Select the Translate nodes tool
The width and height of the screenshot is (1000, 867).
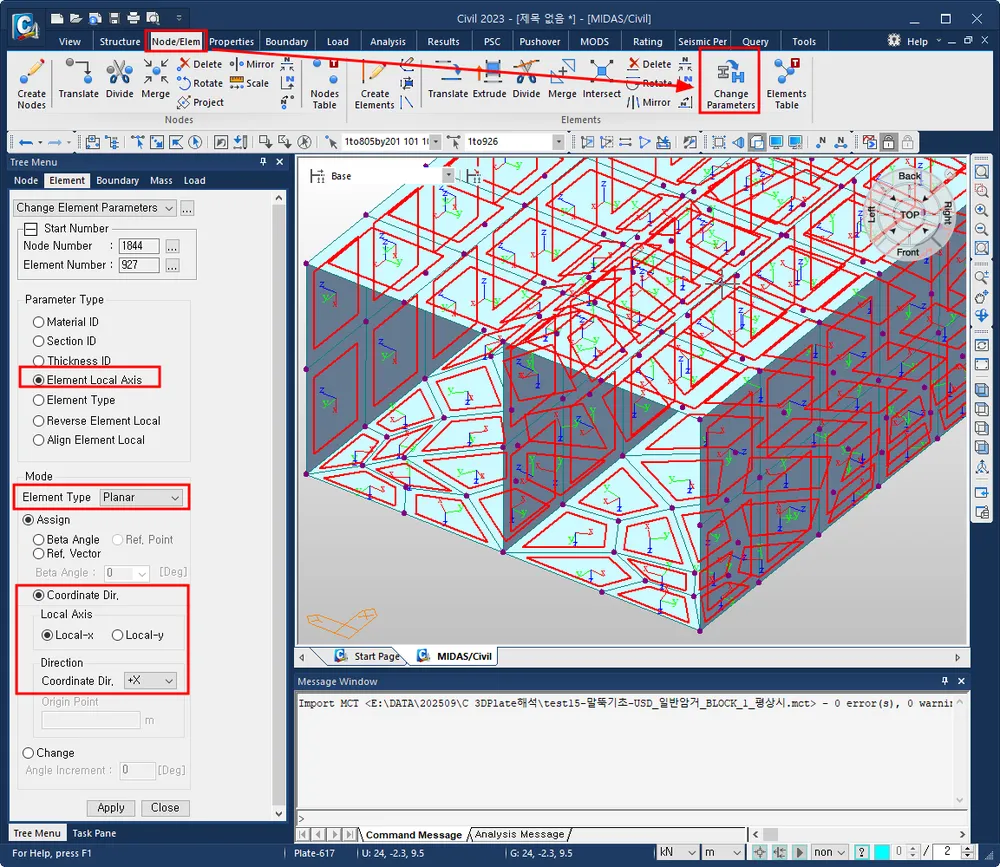(78, 79)
